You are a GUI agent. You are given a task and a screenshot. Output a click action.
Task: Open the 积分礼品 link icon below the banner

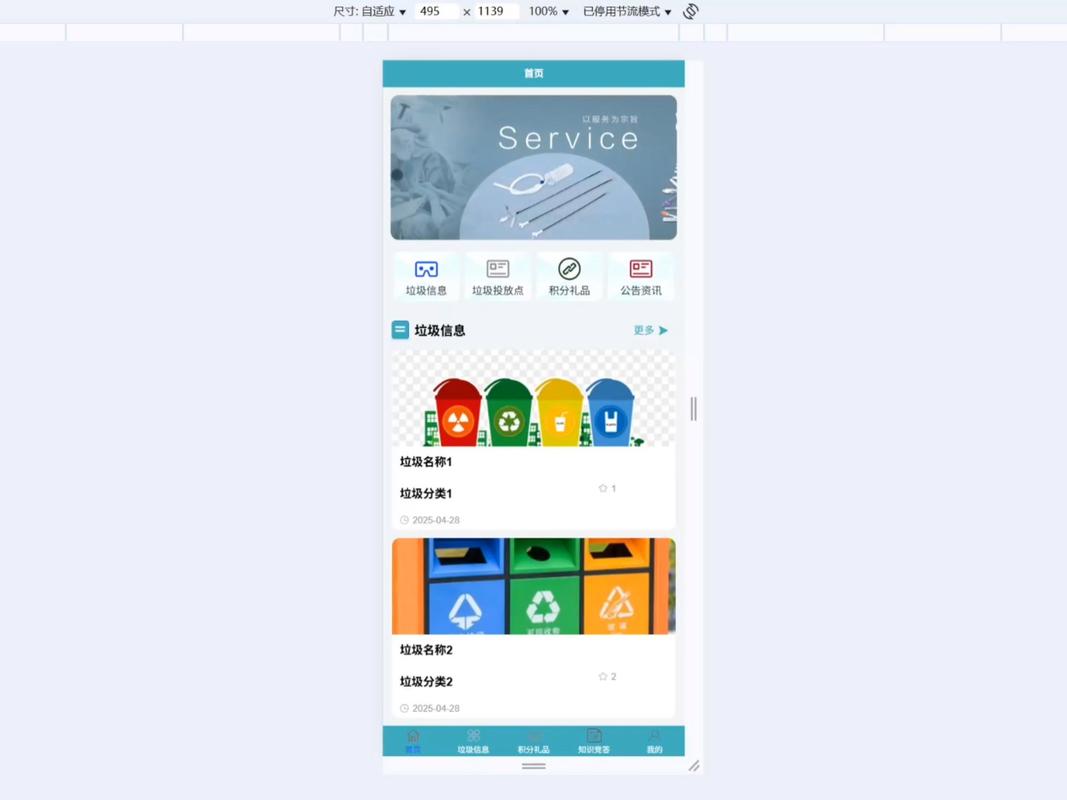(570, 269)
